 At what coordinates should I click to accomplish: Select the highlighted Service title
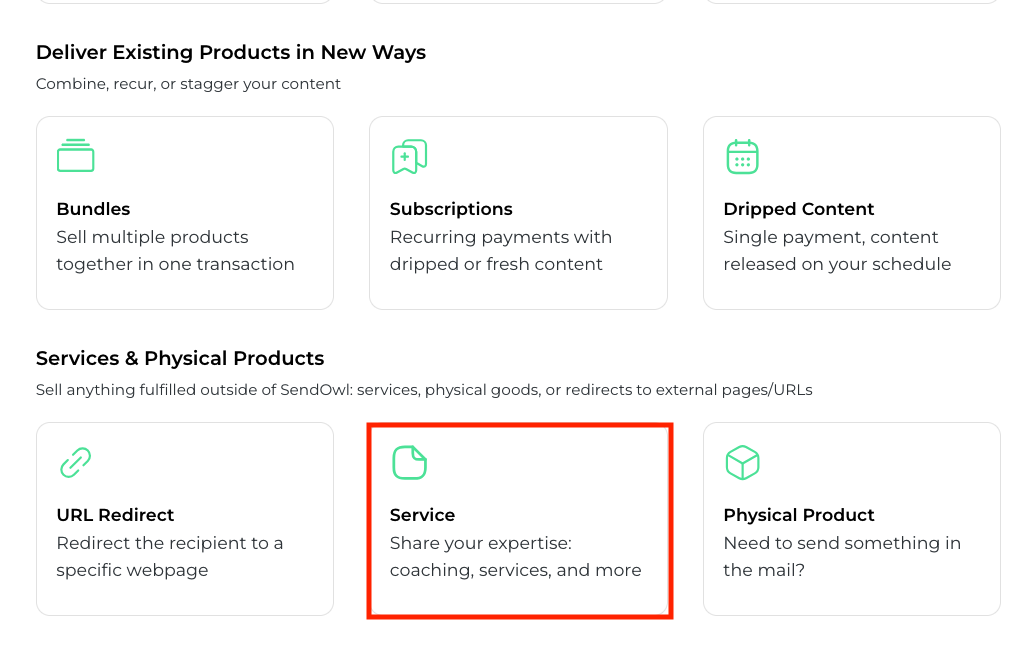422,515
